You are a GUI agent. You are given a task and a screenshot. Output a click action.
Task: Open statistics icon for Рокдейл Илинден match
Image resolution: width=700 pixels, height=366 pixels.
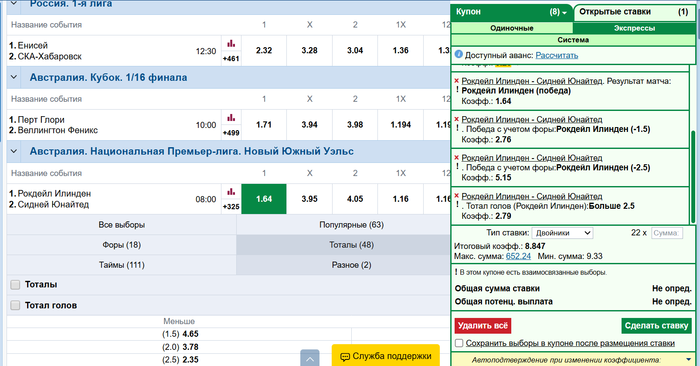tap(231, 192)
